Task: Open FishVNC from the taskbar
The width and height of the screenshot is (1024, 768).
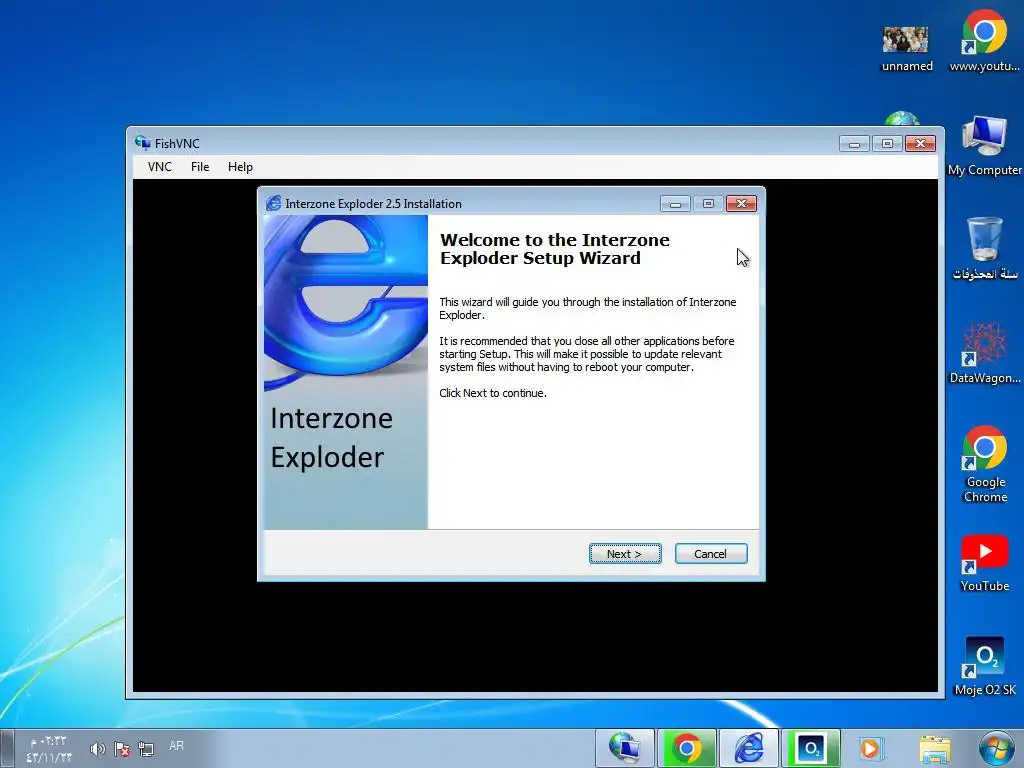Action: [624, 748]
